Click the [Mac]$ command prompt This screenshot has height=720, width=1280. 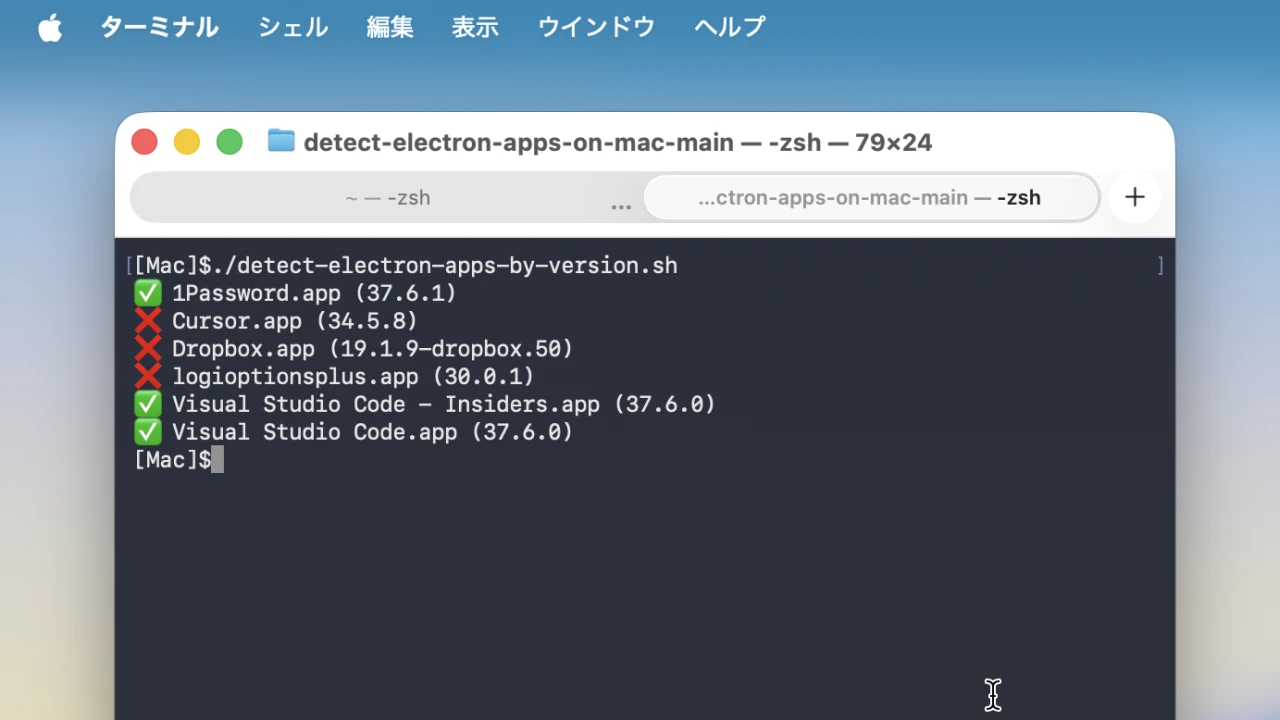click(x=176, y=459)
